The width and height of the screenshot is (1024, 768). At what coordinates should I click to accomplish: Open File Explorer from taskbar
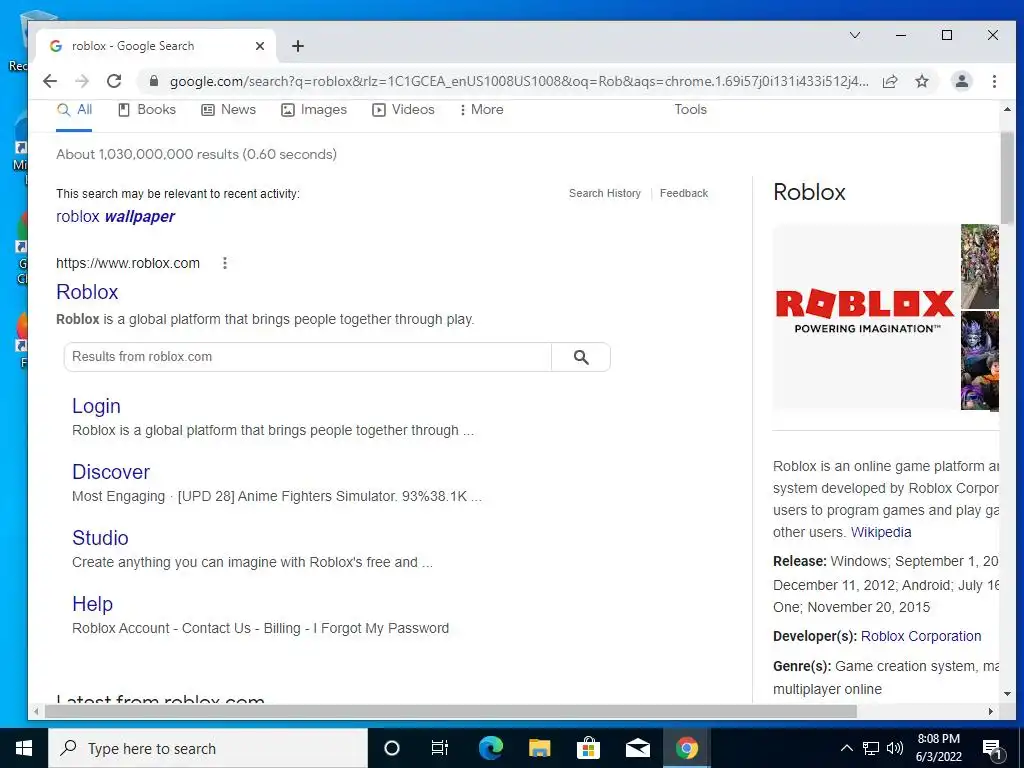pos(539,748)
